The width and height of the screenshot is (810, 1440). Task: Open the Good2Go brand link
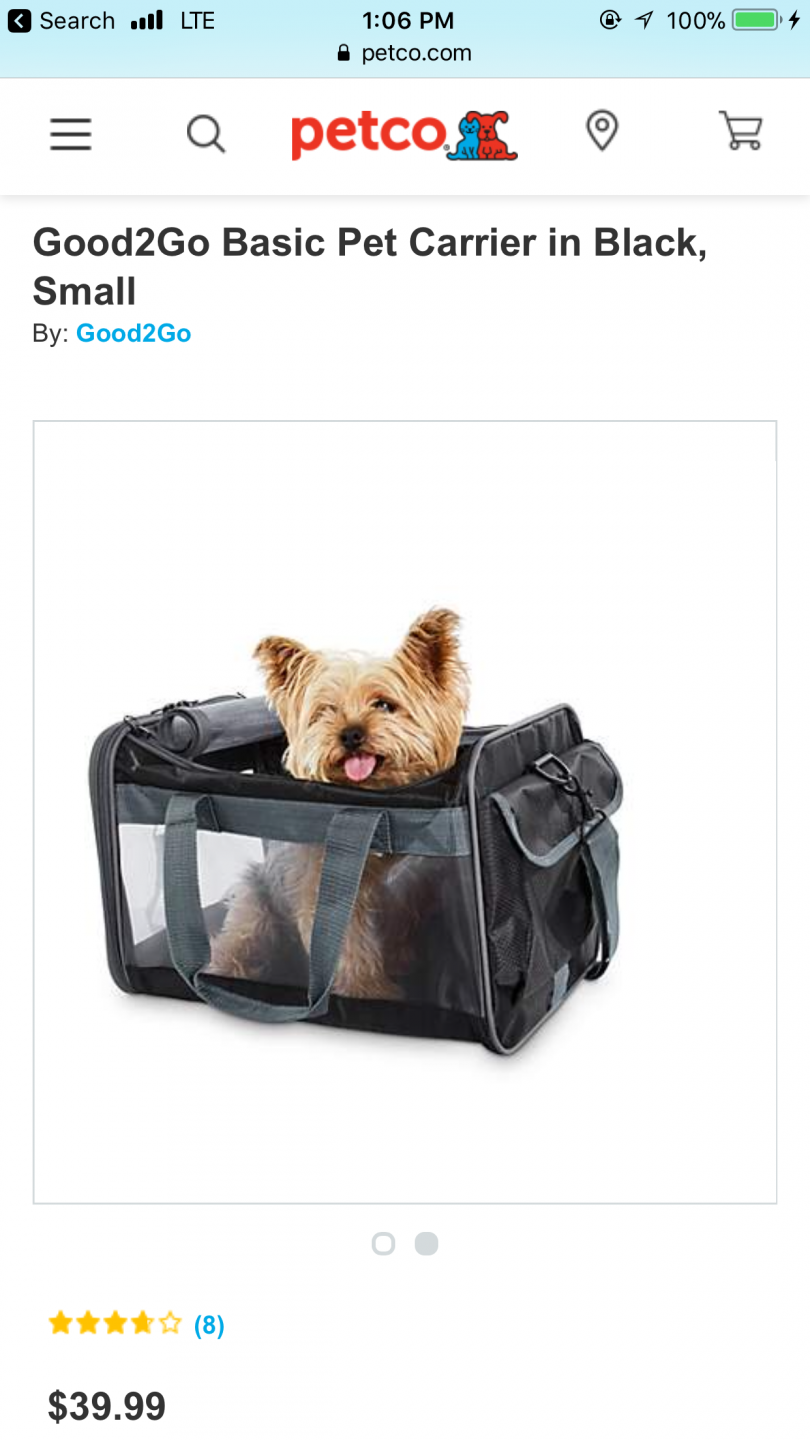[x=133, y=333]
